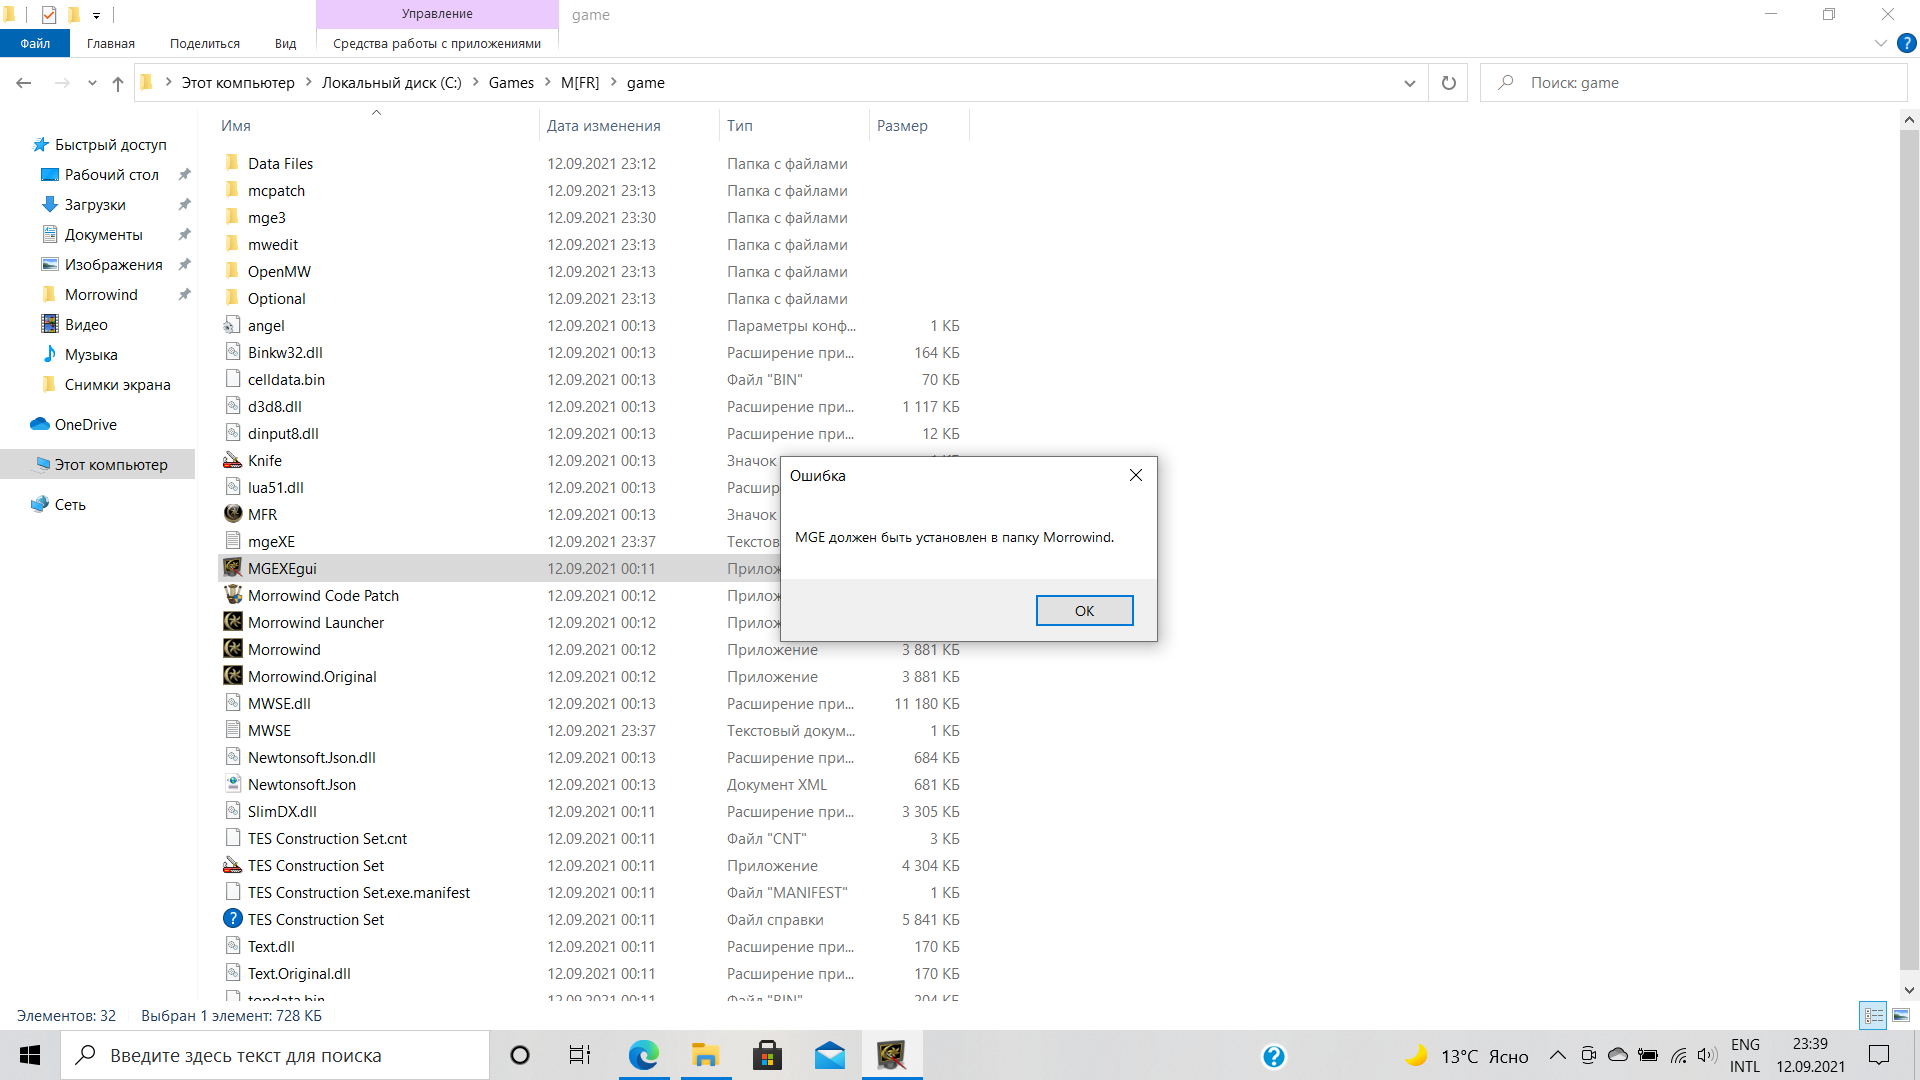This screenshot has height=1080, width=1920.
Task: Switch to details view layout icon
Action: [x=1873, y=1015]
